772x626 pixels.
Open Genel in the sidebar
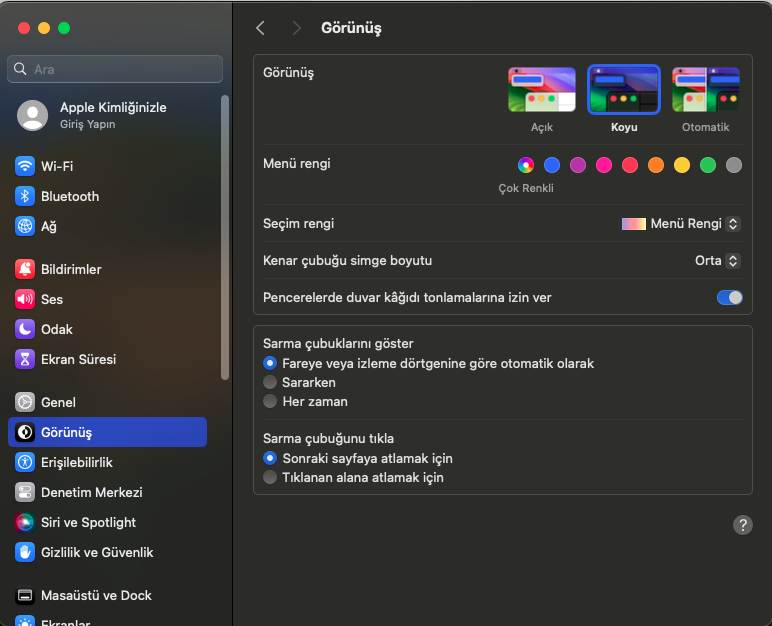point(58,402)
